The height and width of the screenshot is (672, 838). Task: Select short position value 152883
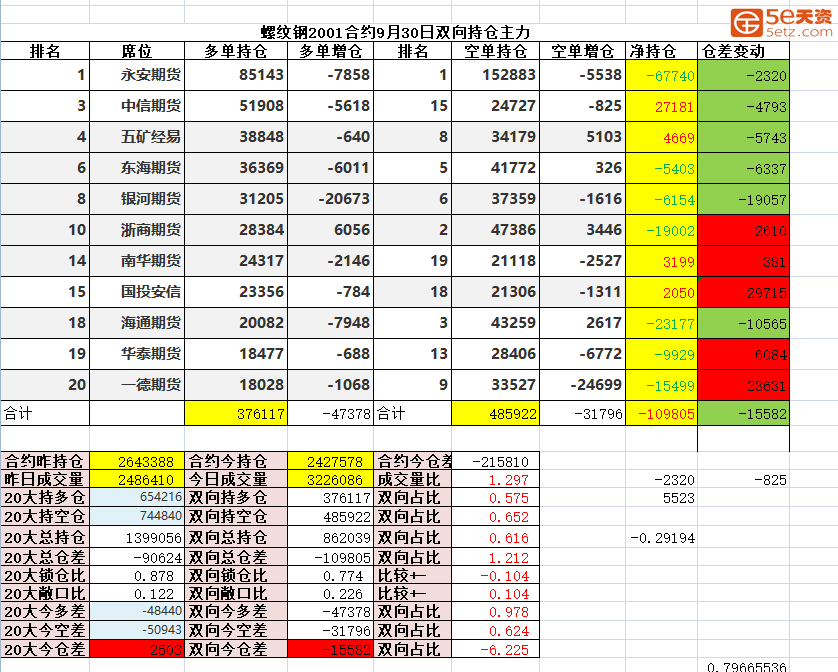click(x=495, y=75)
